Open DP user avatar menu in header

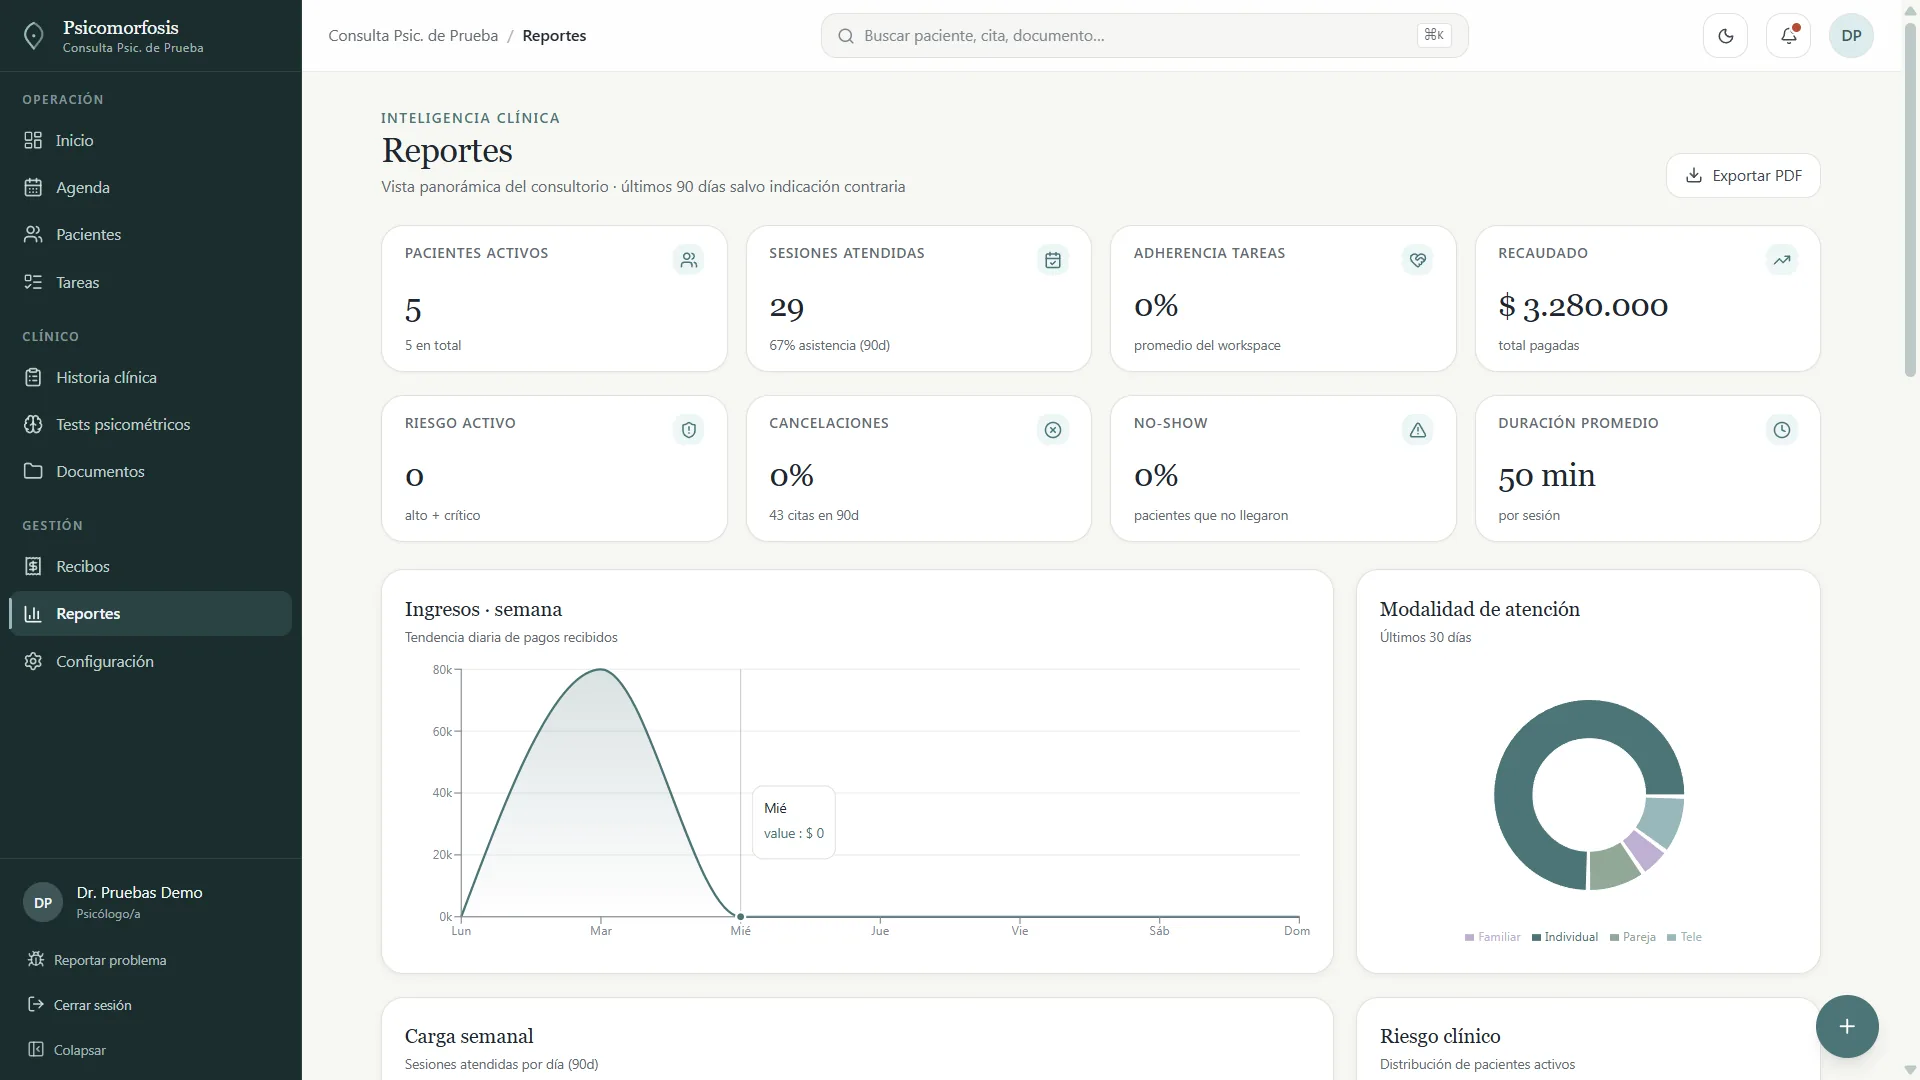click(x=1851, y=36)
